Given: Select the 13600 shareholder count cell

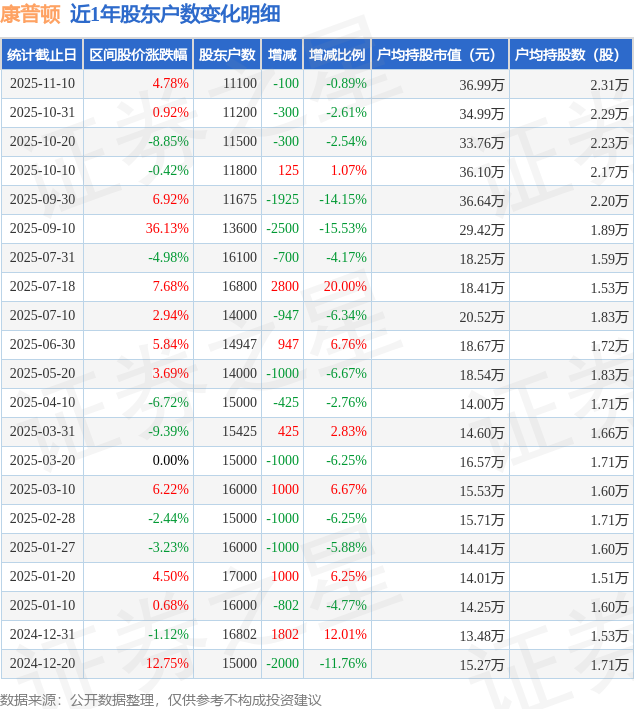Looking at the screenshot, I should pyautogui.click(x=240, y=229).
